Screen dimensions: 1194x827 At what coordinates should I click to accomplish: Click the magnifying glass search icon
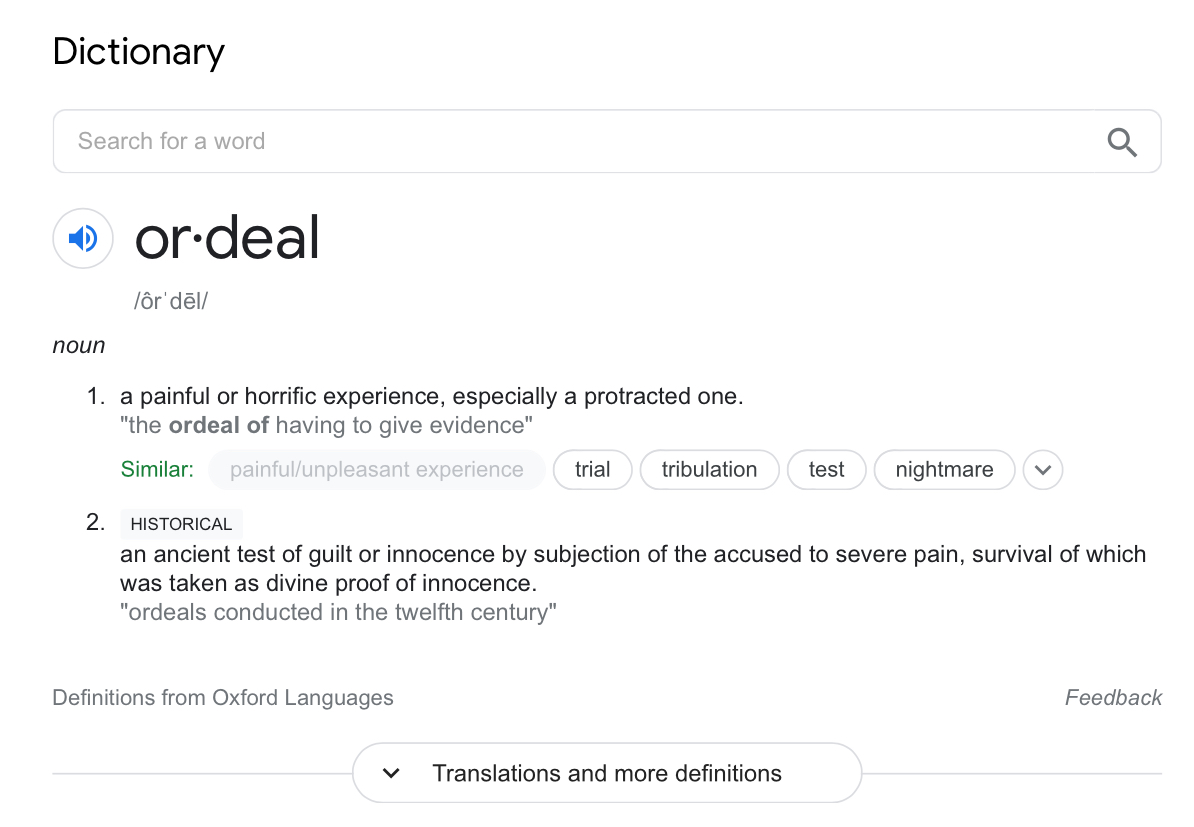click(1122, 142)
